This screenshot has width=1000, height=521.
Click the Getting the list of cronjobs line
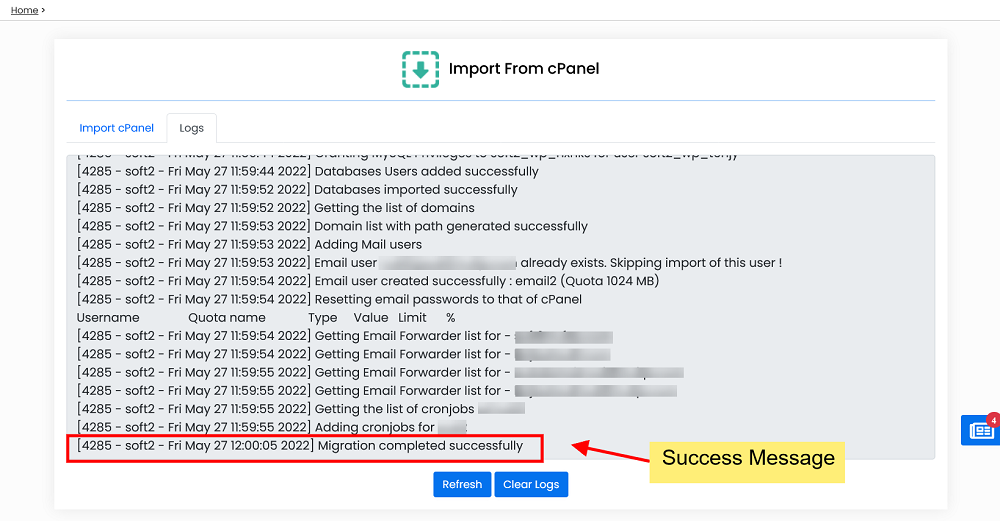click(x=301, y=409)
